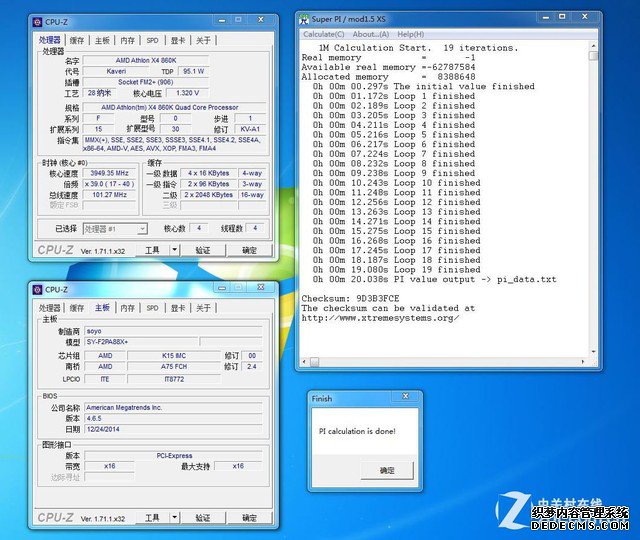The height and width of the screenshot is (540, 640).
Task: Click scroll right arrow in Super PI
Action: [x=583, y=362]
